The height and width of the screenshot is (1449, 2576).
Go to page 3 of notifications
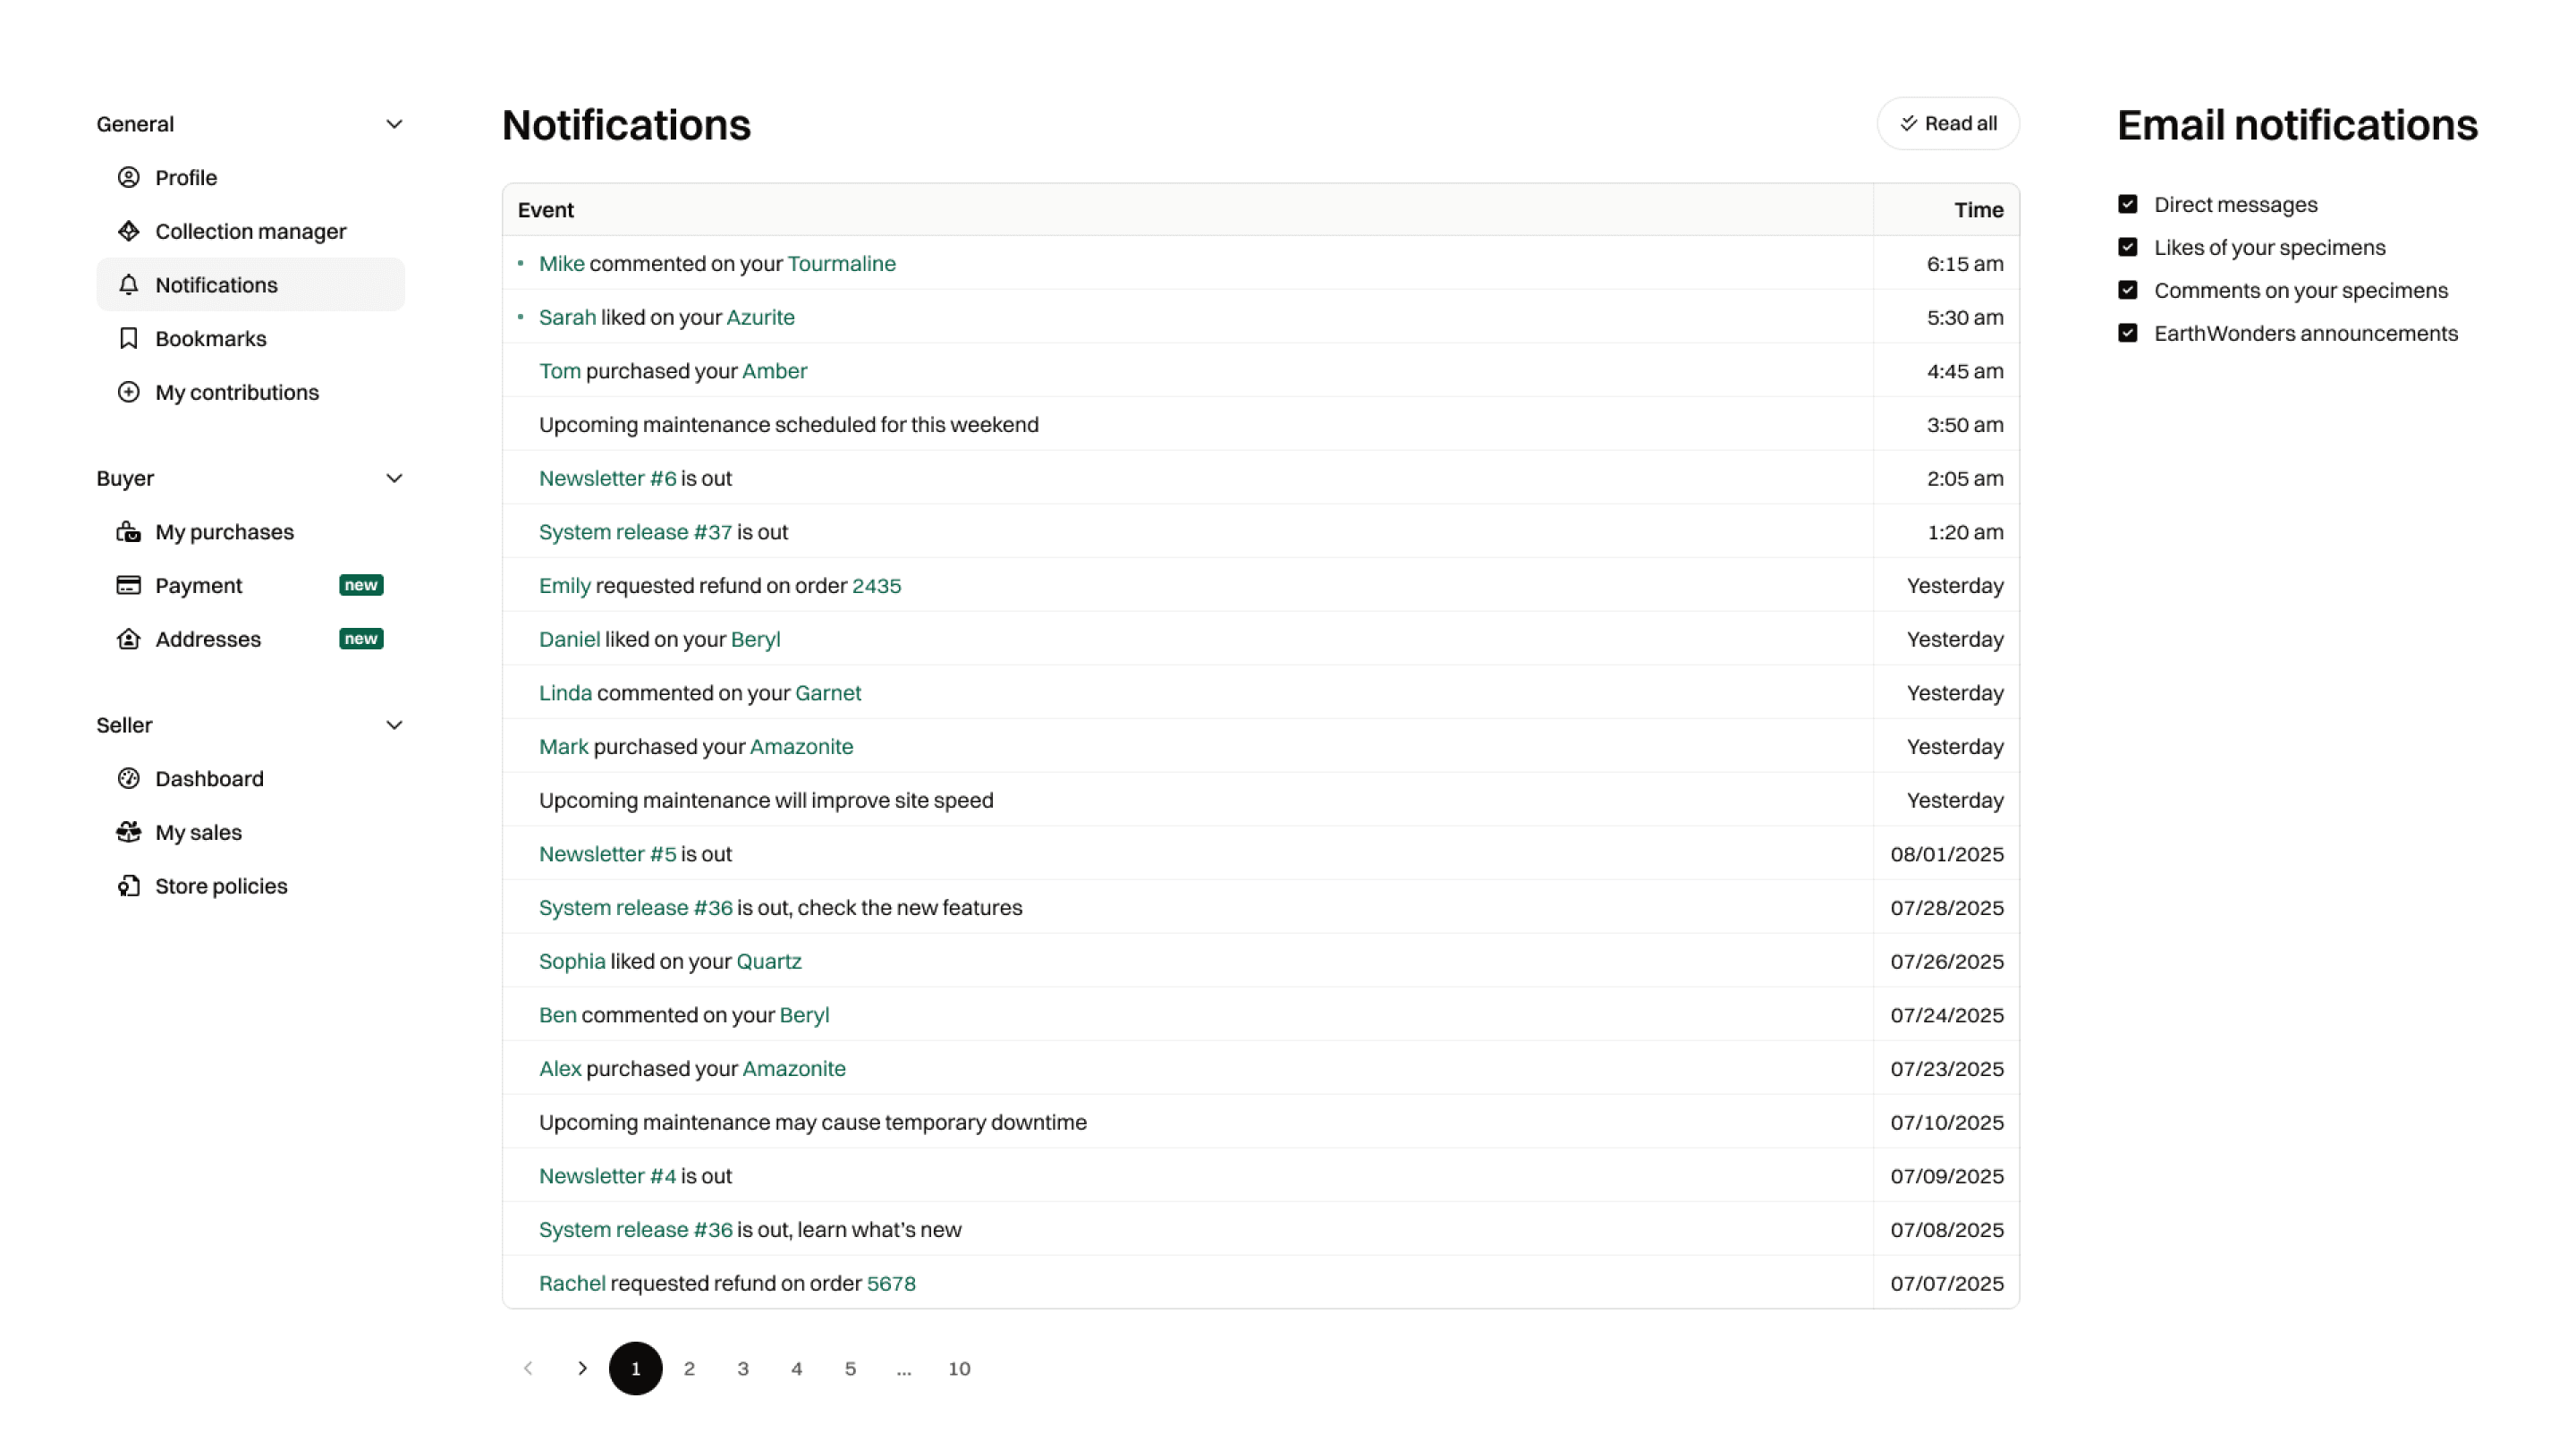(743, 1368)
